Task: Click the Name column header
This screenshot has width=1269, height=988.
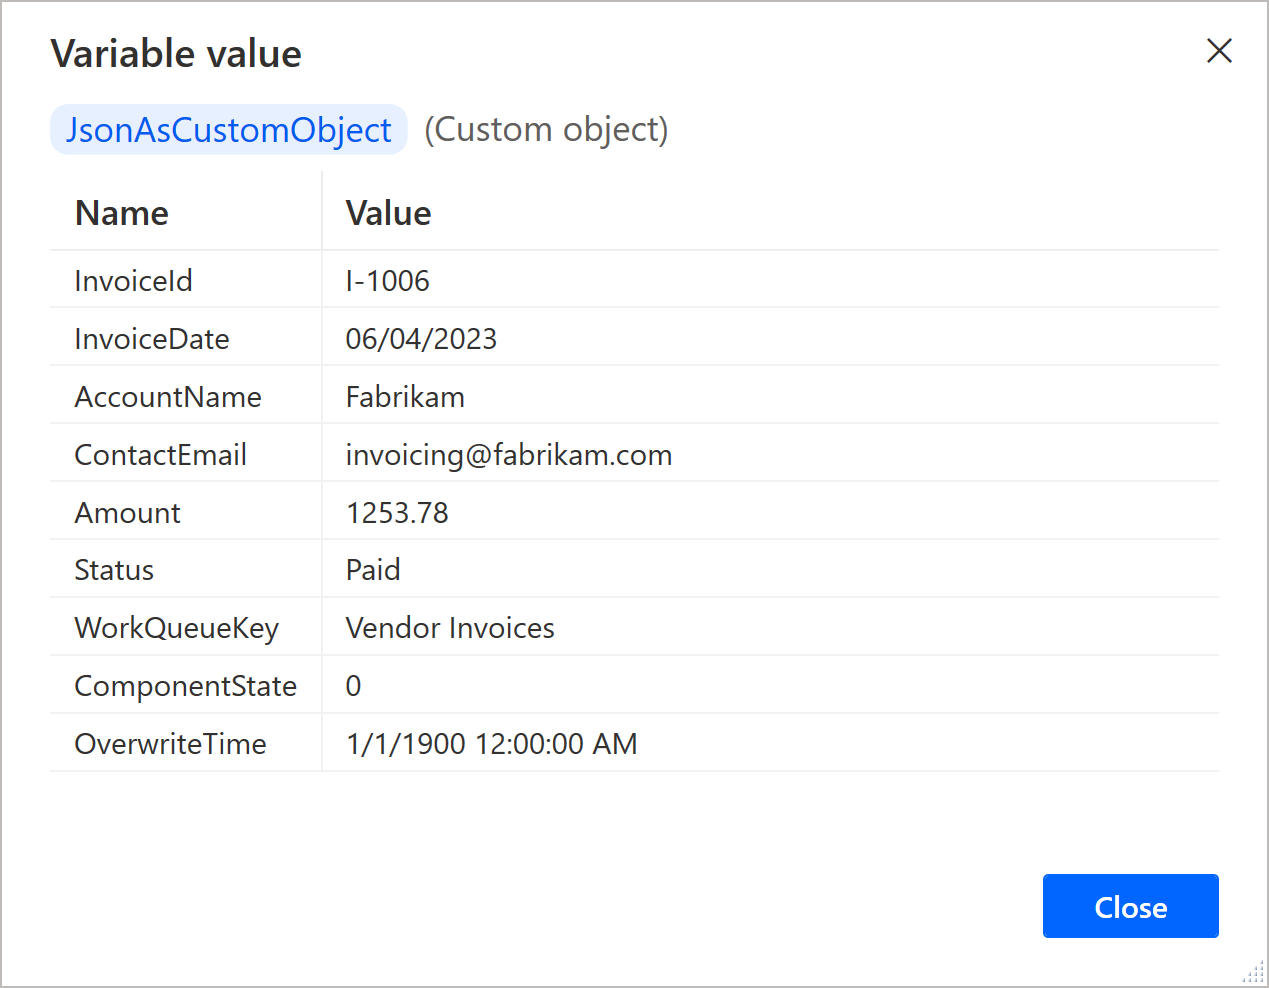Action: point(122,213)
